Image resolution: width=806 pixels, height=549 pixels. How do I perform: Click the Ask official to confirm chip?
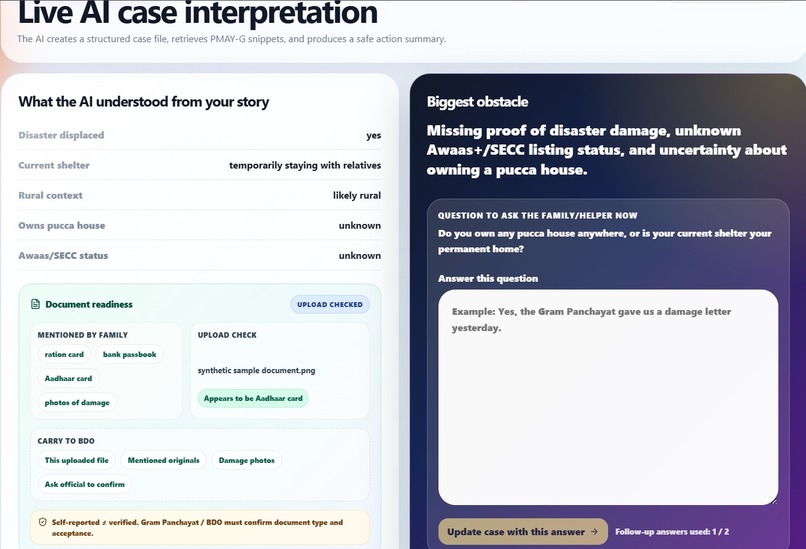point(85,484)
